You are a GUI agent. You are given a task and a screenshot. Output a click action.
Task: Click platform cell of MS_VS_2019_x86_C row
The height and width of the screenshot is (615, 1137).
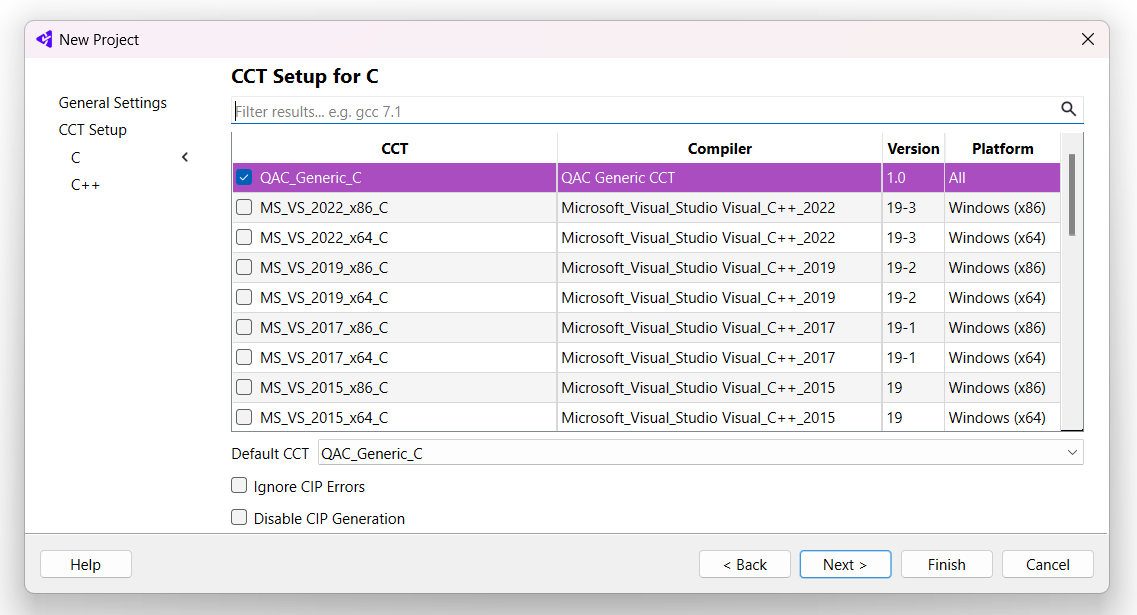click(x=1002, y=268)
